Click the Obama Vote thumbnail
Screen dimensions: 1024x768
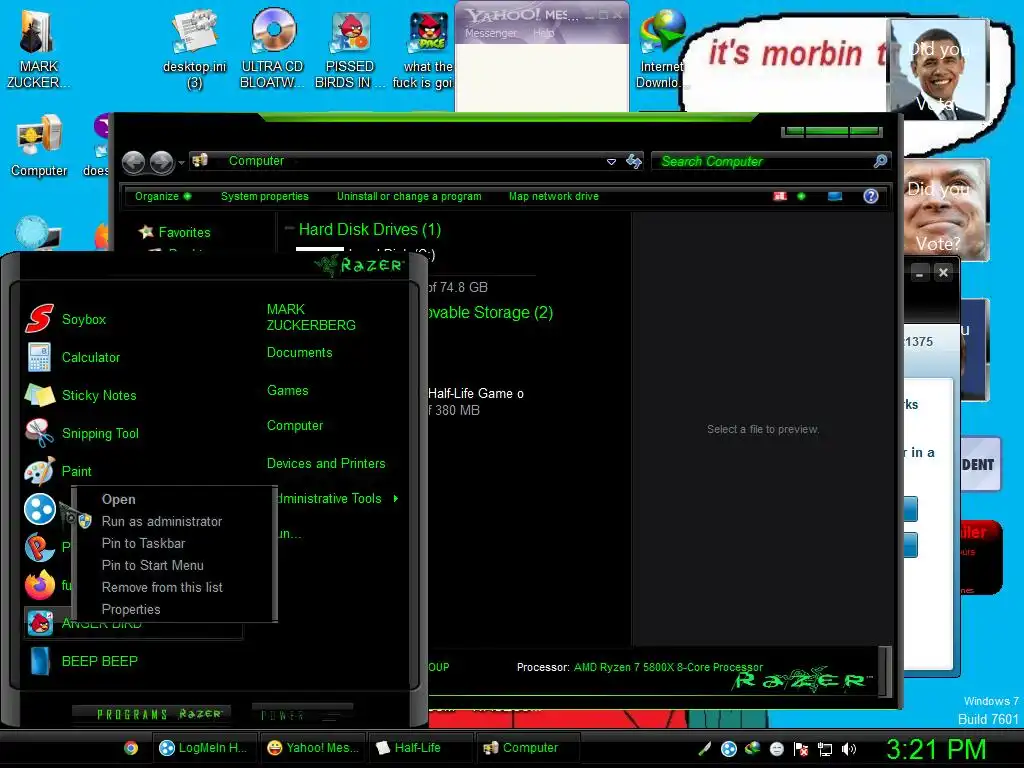coord(938,69)
